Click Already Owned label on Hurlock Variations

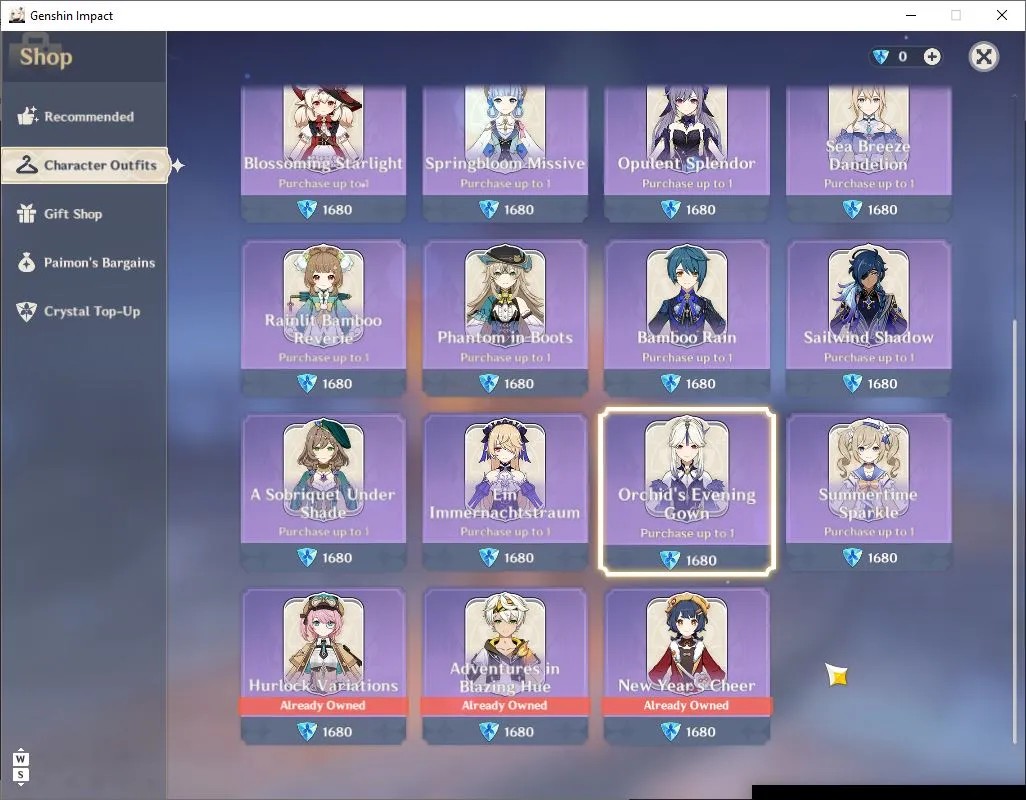323,705
